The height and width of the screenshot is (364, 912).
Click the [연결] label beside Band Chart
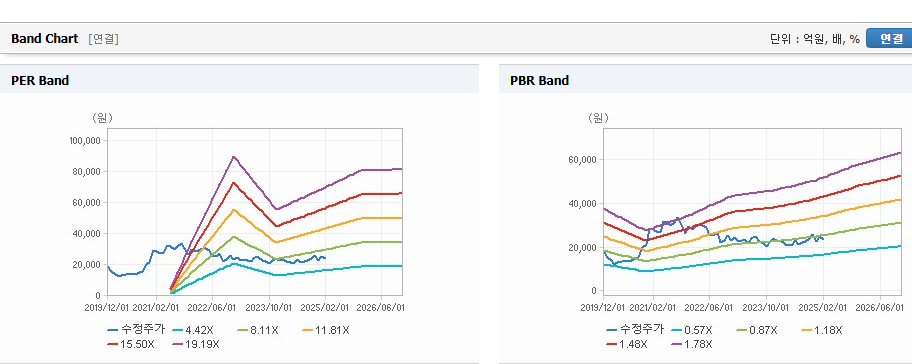[104, 39]
